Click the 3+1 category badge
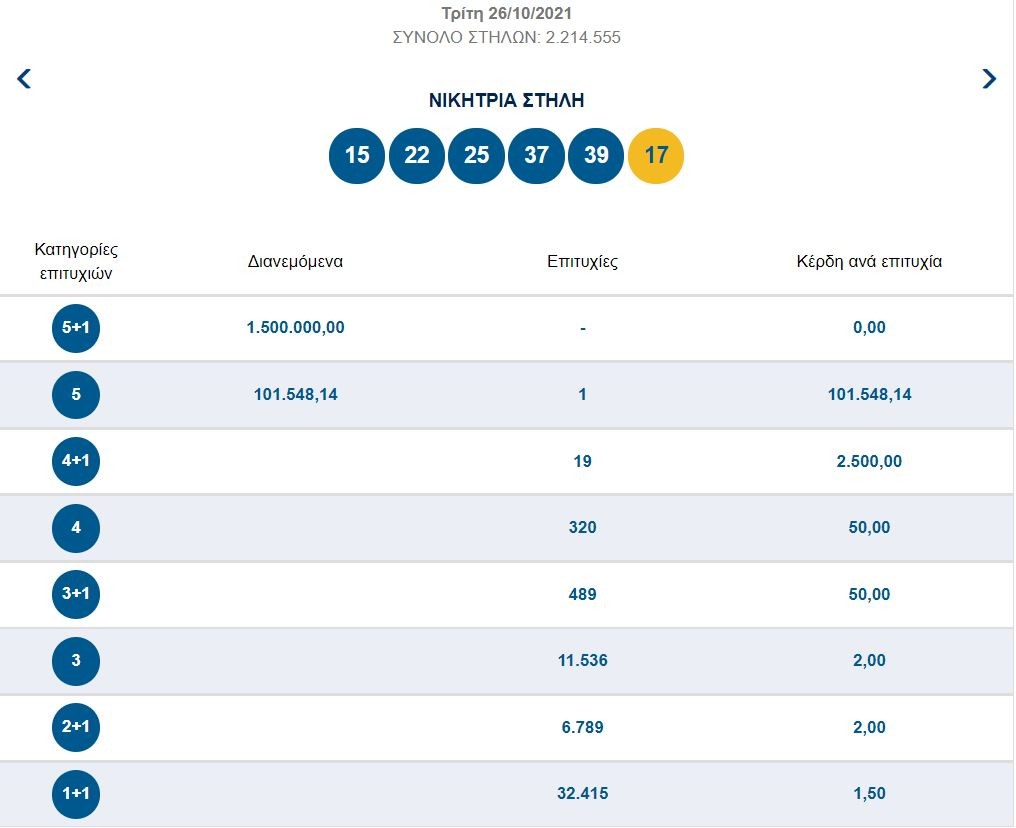Viewport: 1016px width, 828px height. coord(76,594)
